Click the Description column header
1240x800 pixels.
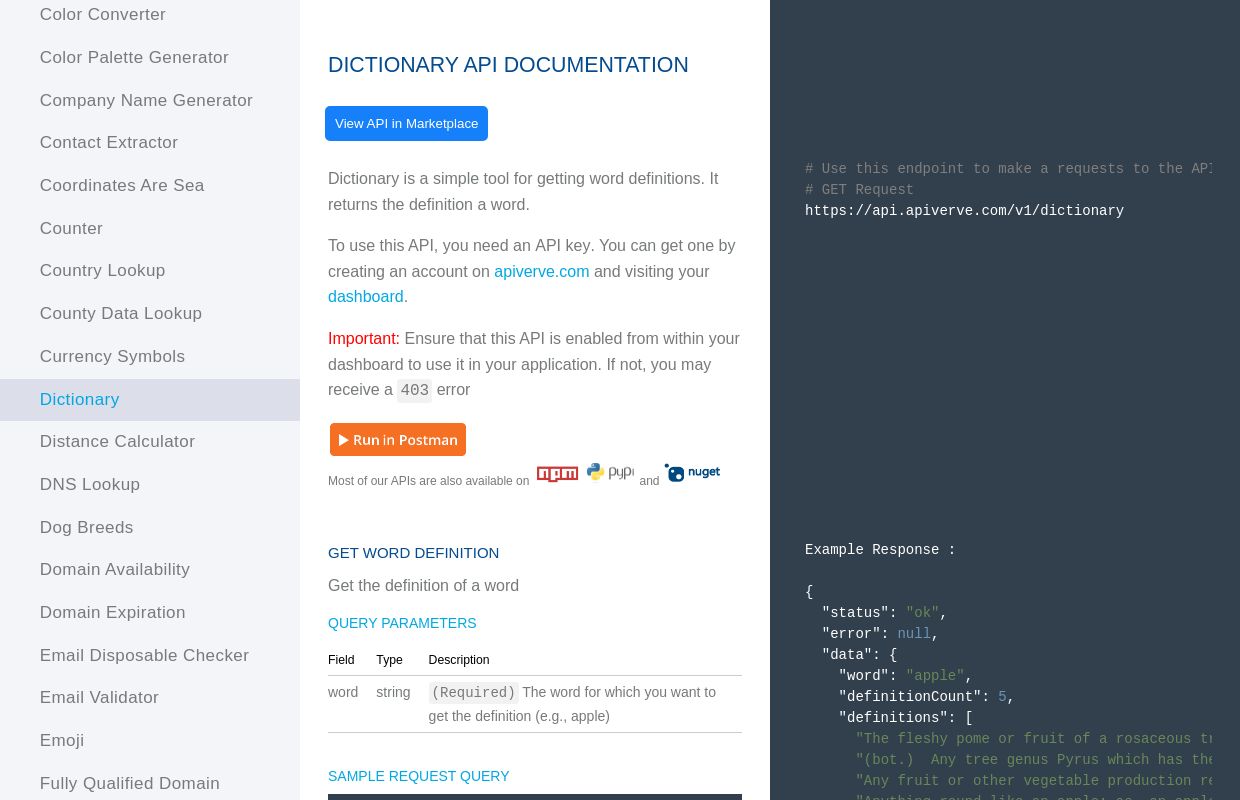tap(459, 660)
